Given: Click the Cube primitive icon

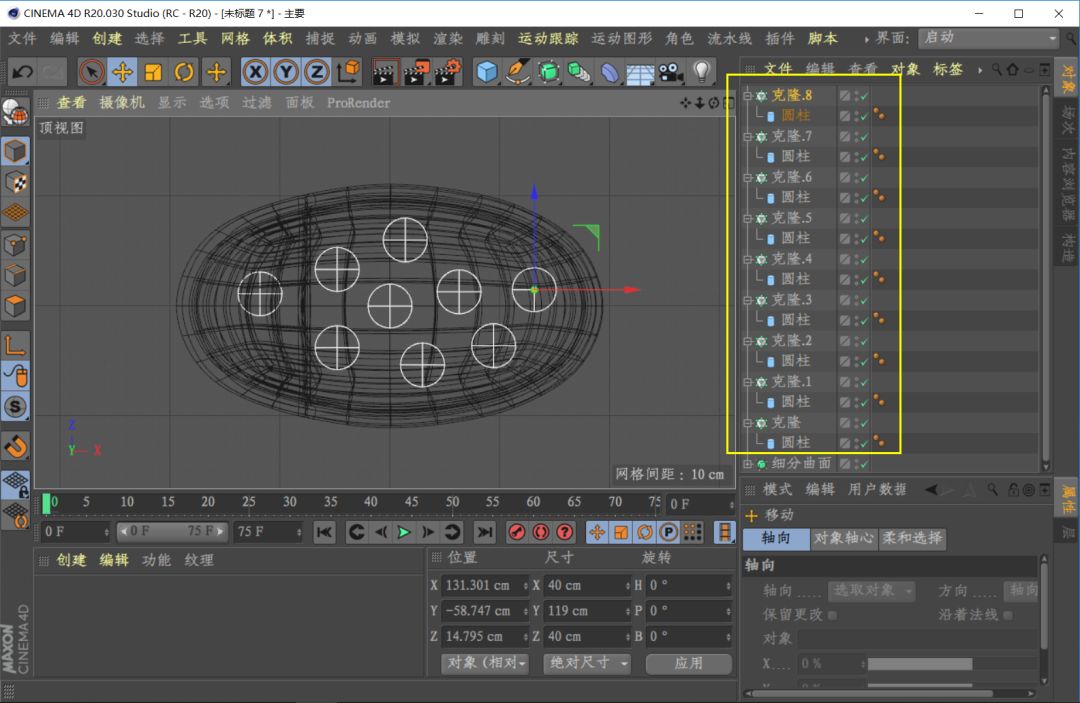Looking at the screenshot, I should point(487,72).
